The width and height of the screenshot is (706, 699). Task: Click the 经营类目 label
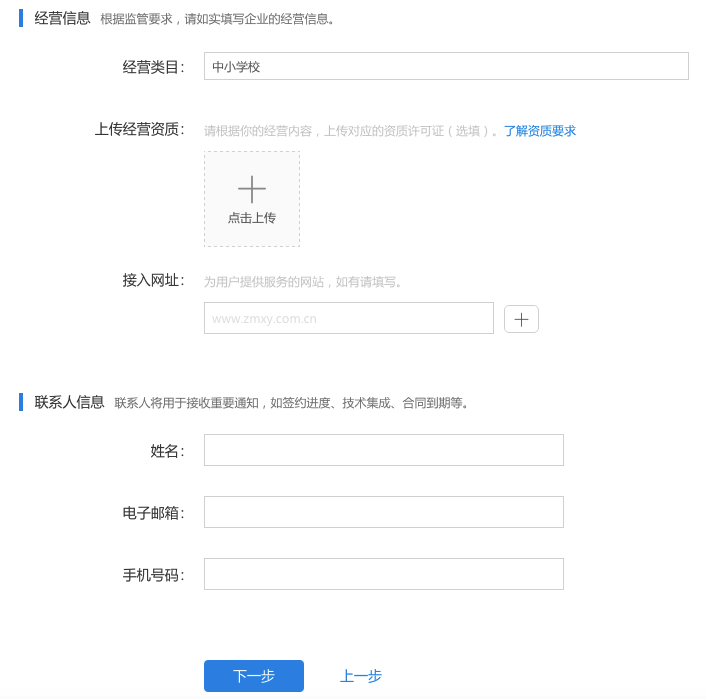click(154, 67)
